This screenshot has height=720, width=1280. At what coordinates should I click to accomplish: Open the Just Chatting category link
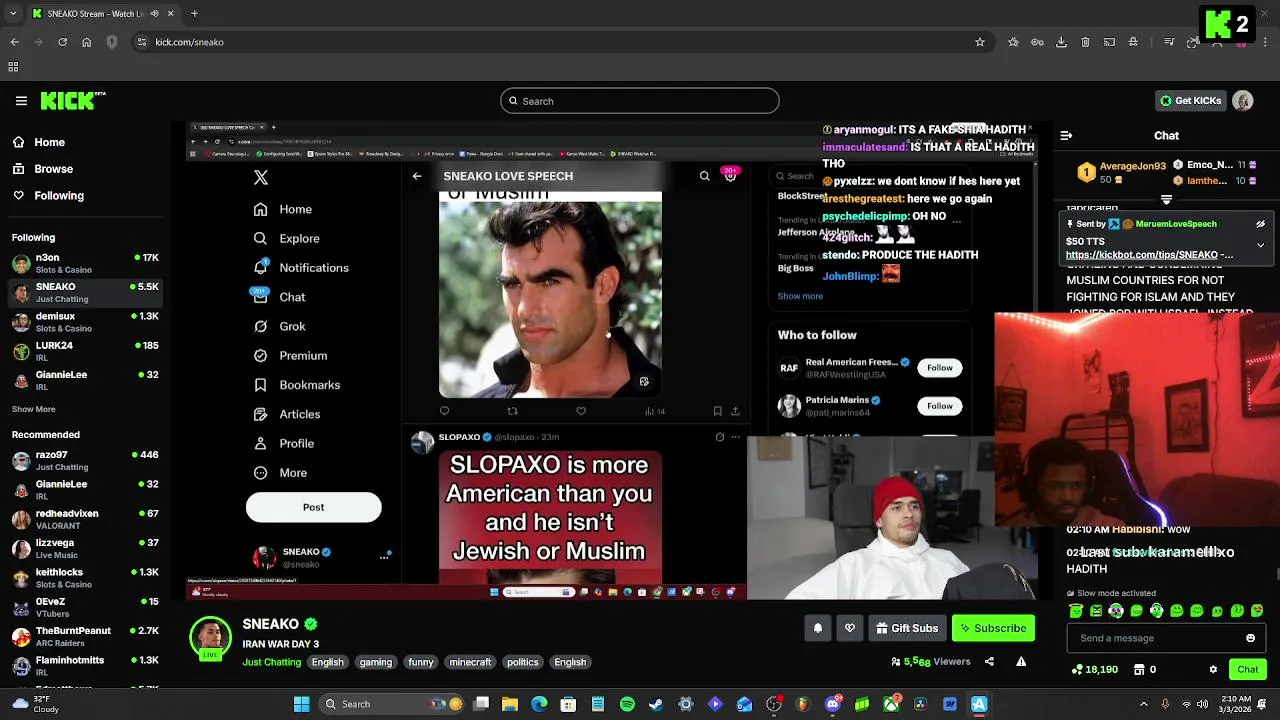[271, 662]
